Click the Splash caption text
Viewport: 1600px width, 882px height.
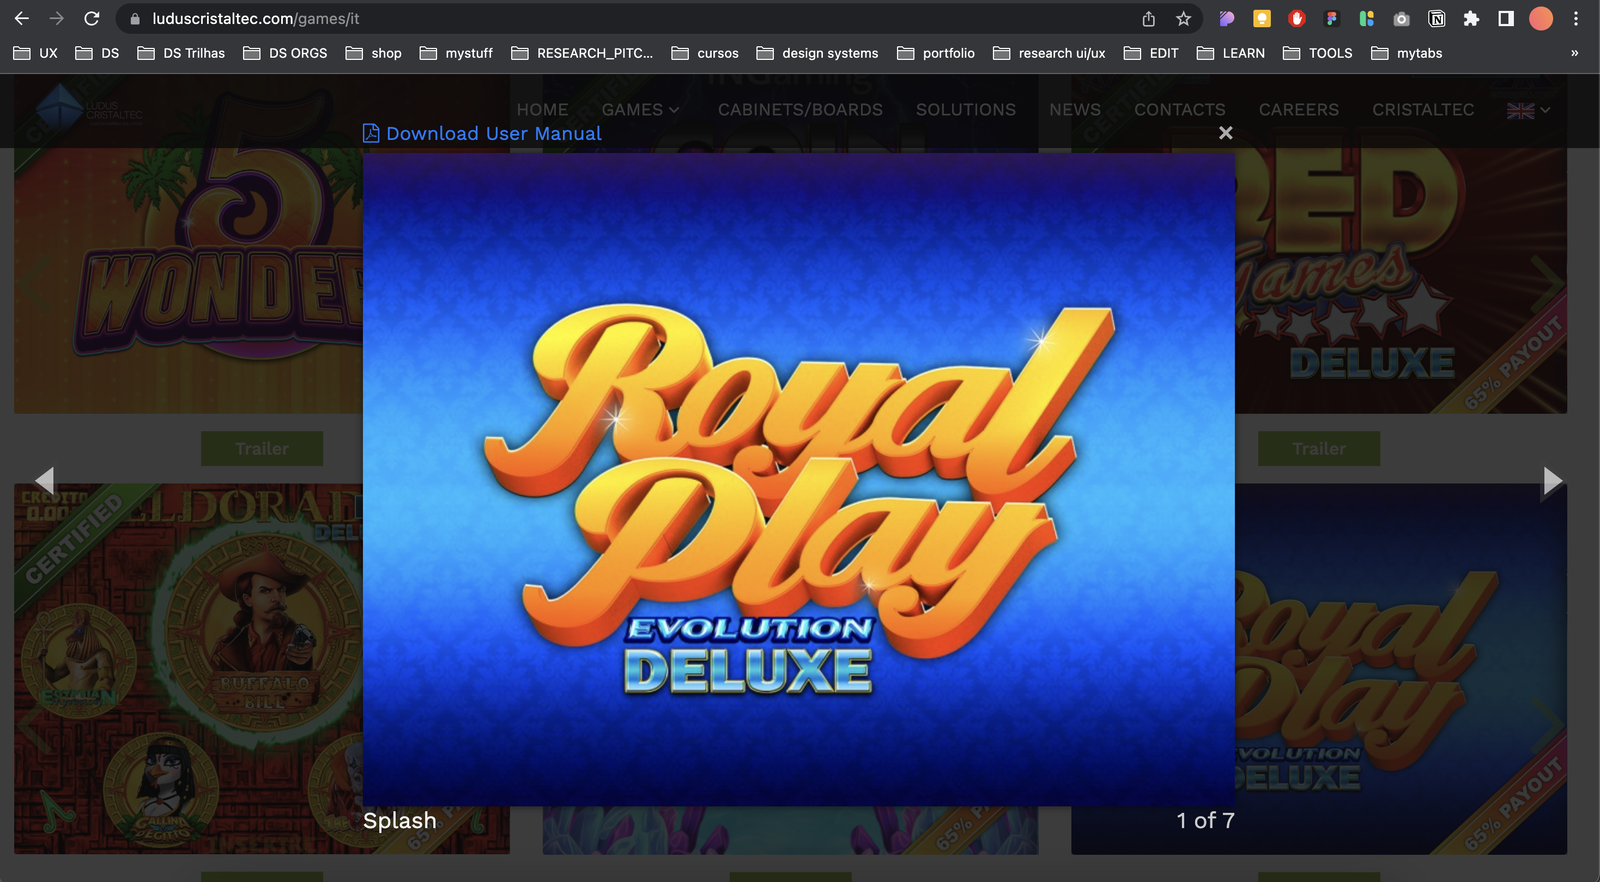400,821
